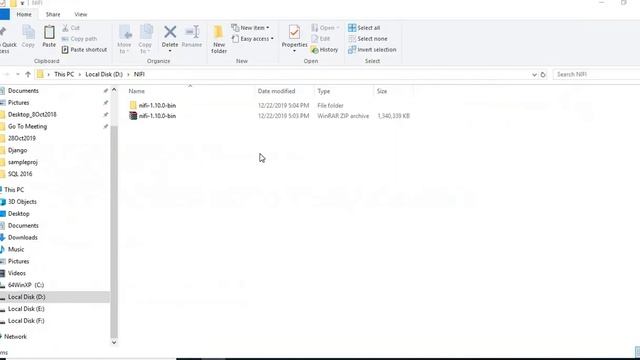Switch to the Share ribbon tab
The width and height of the screenshot is (640, 360).
[x=53, y=14]
